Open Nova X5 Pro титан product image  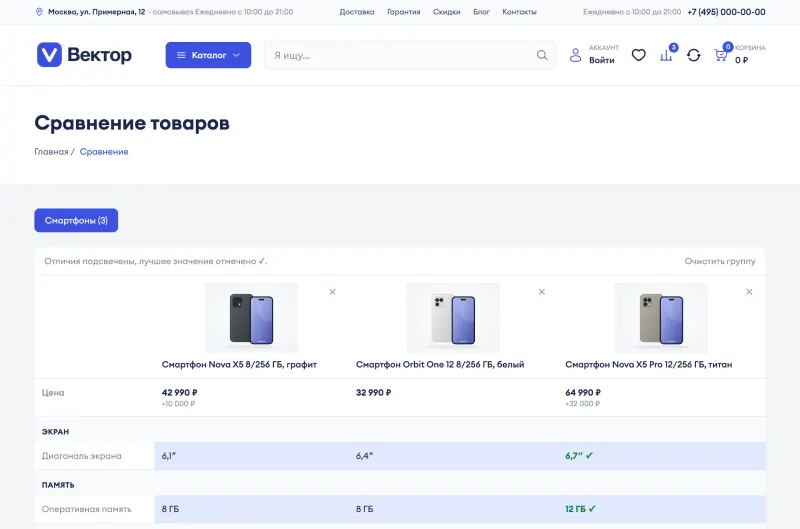[x=661, y=318]
